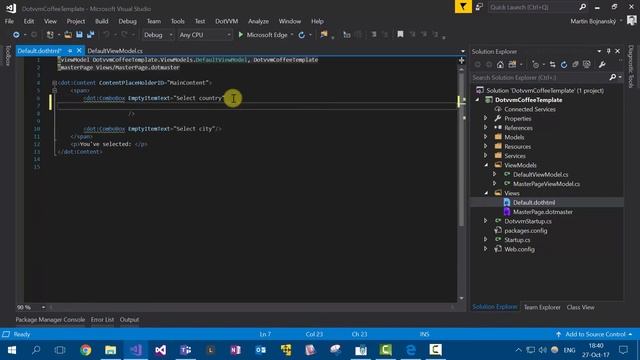This screenshot has width=640, height=360.
Task: Expand the Properties node
Action: click(x=486, y=118)
